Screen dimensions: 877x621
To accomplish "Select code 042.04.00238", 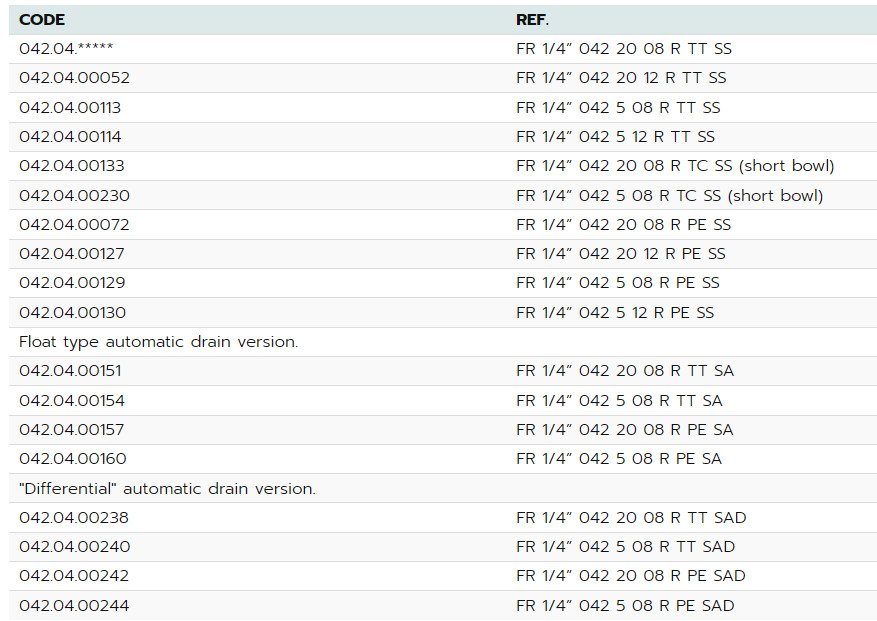I will coord(74,518).
